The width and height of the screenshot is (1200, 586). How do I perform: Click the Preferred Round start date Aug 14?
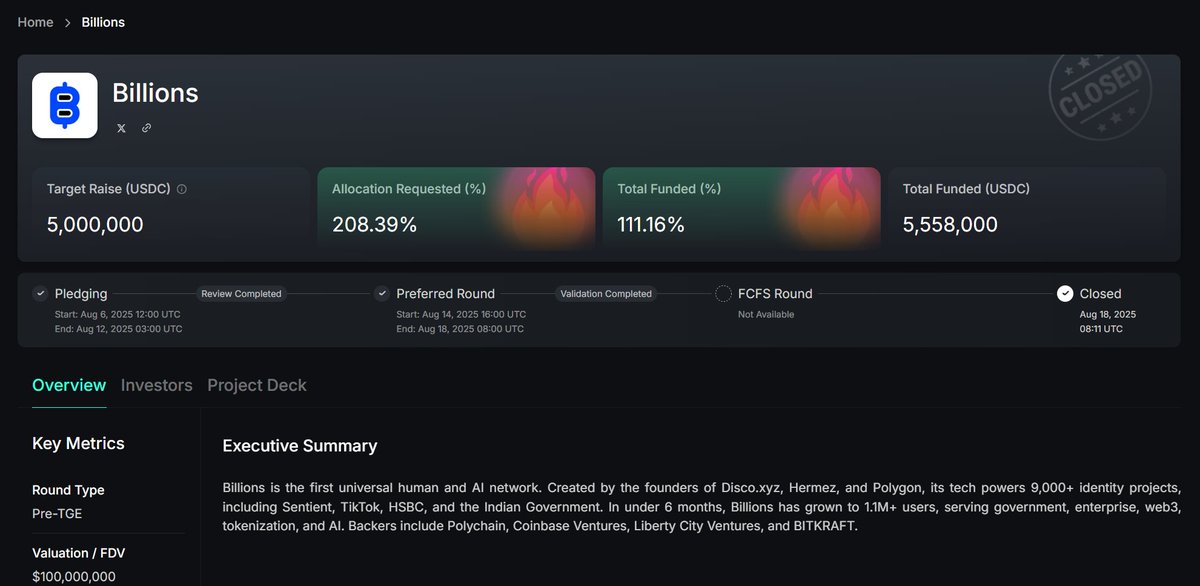461,314
